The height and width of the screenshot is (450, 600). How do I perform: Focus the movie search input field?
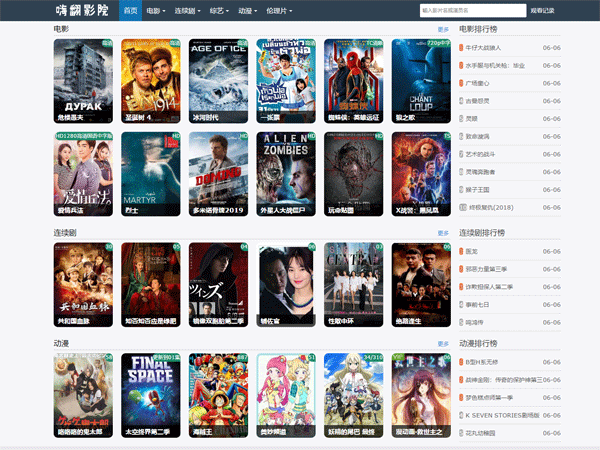pyautogui.click(x=472, y=10)
